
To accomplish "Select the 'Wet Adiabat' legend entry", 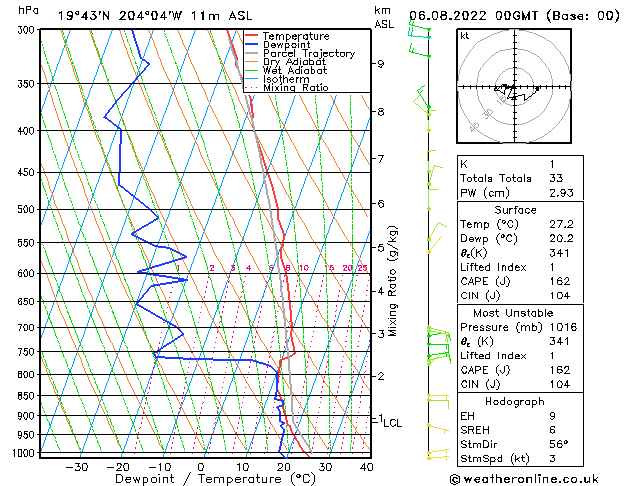I will [295, 70].
